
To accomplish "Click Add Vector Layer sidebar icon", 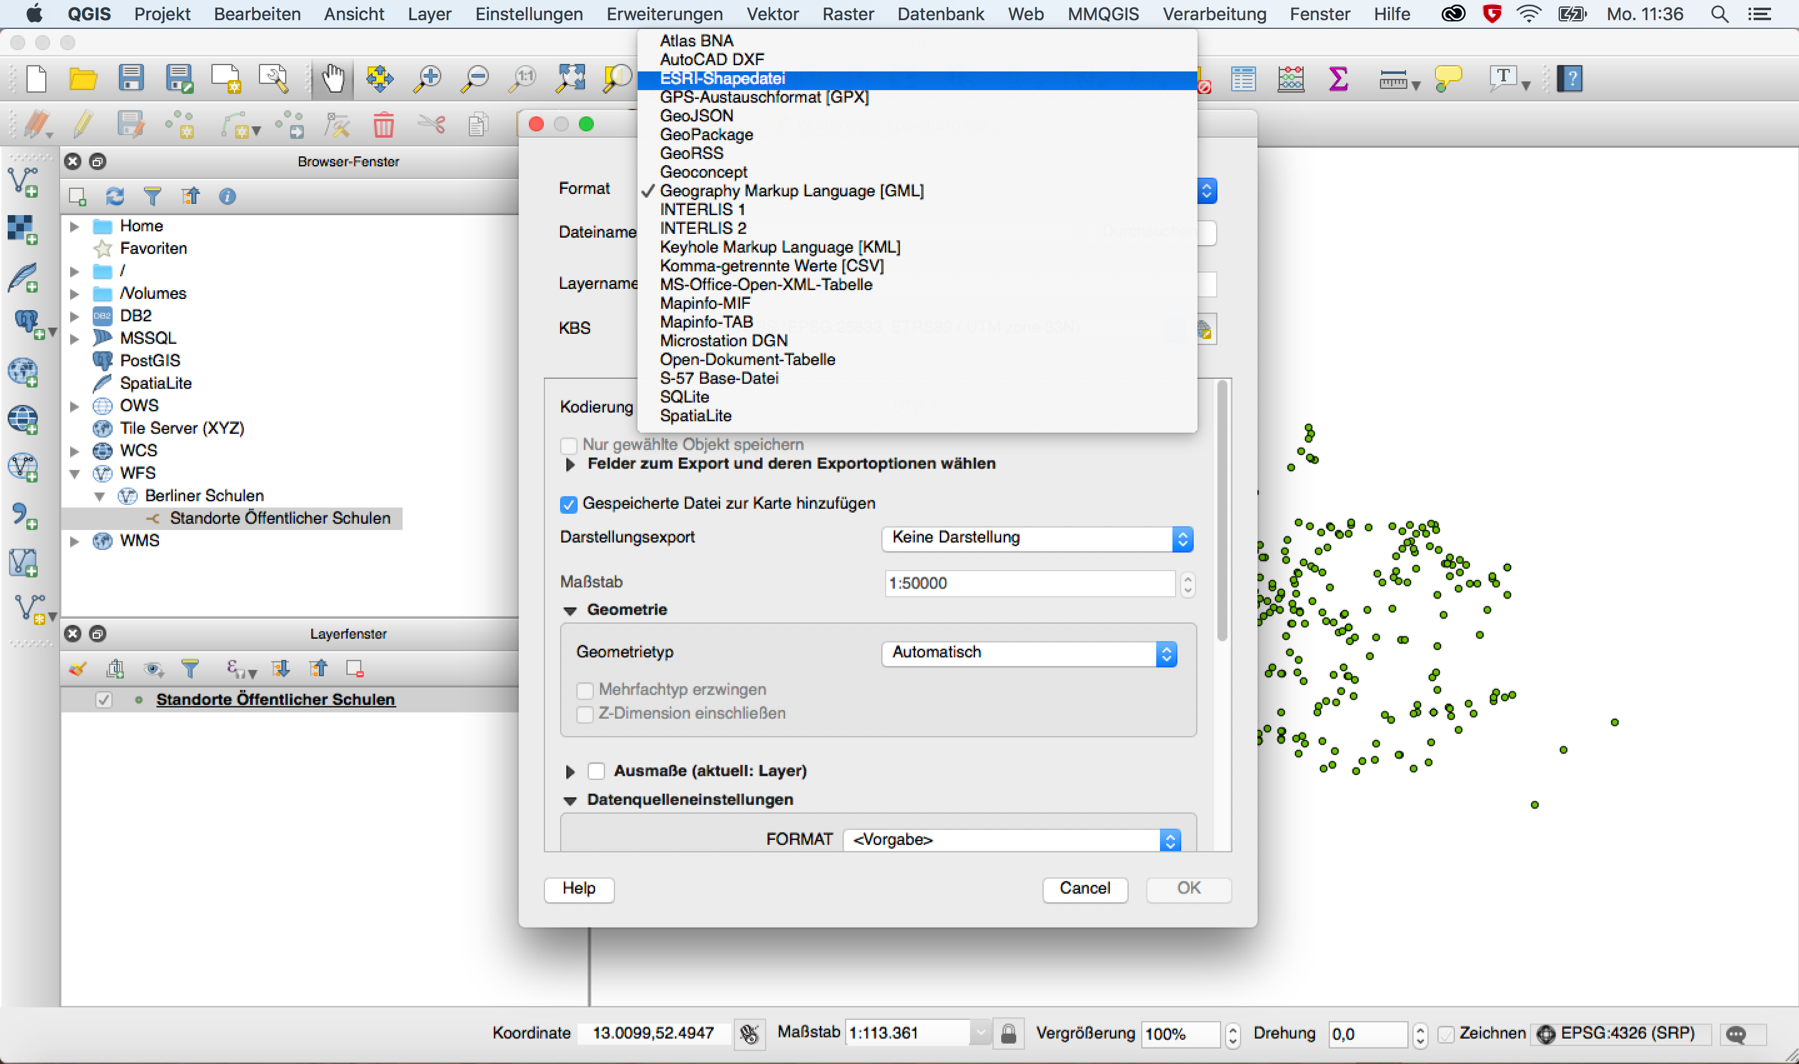I will point(23,182).
